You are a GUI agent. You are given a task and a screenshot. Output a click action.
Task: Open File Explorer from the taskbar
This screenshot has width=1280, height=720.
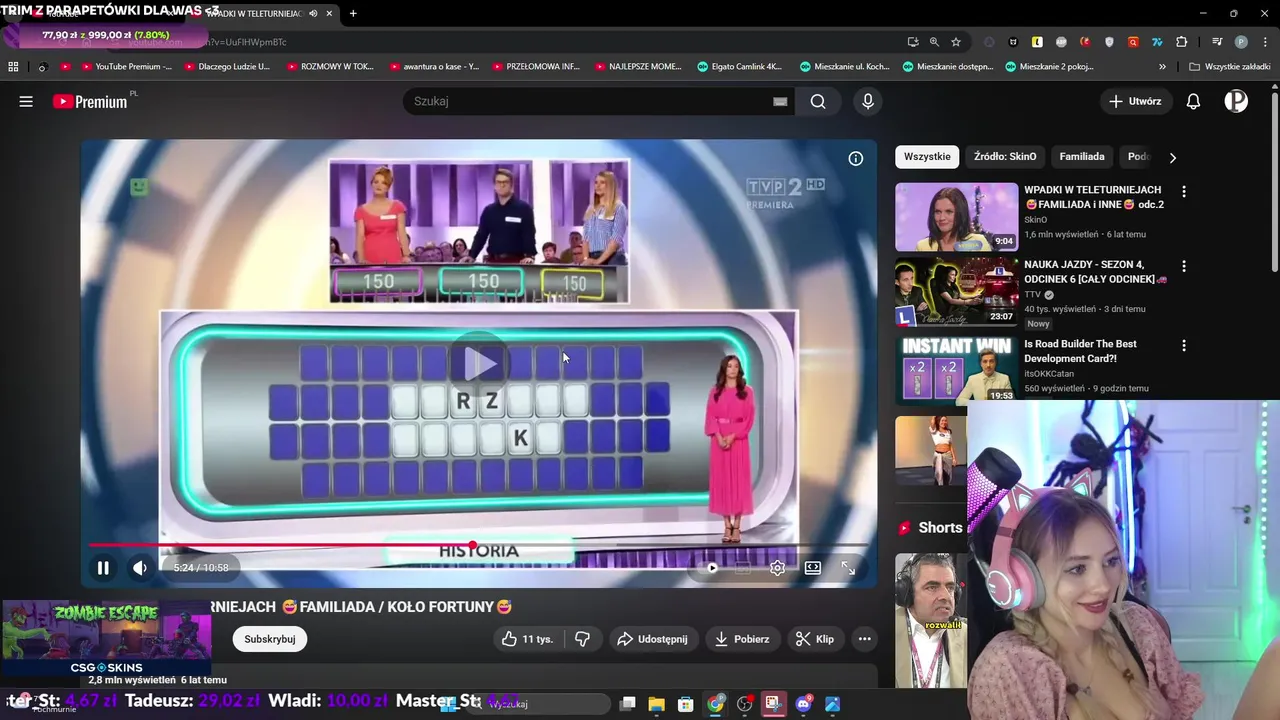tap(657, 704)
